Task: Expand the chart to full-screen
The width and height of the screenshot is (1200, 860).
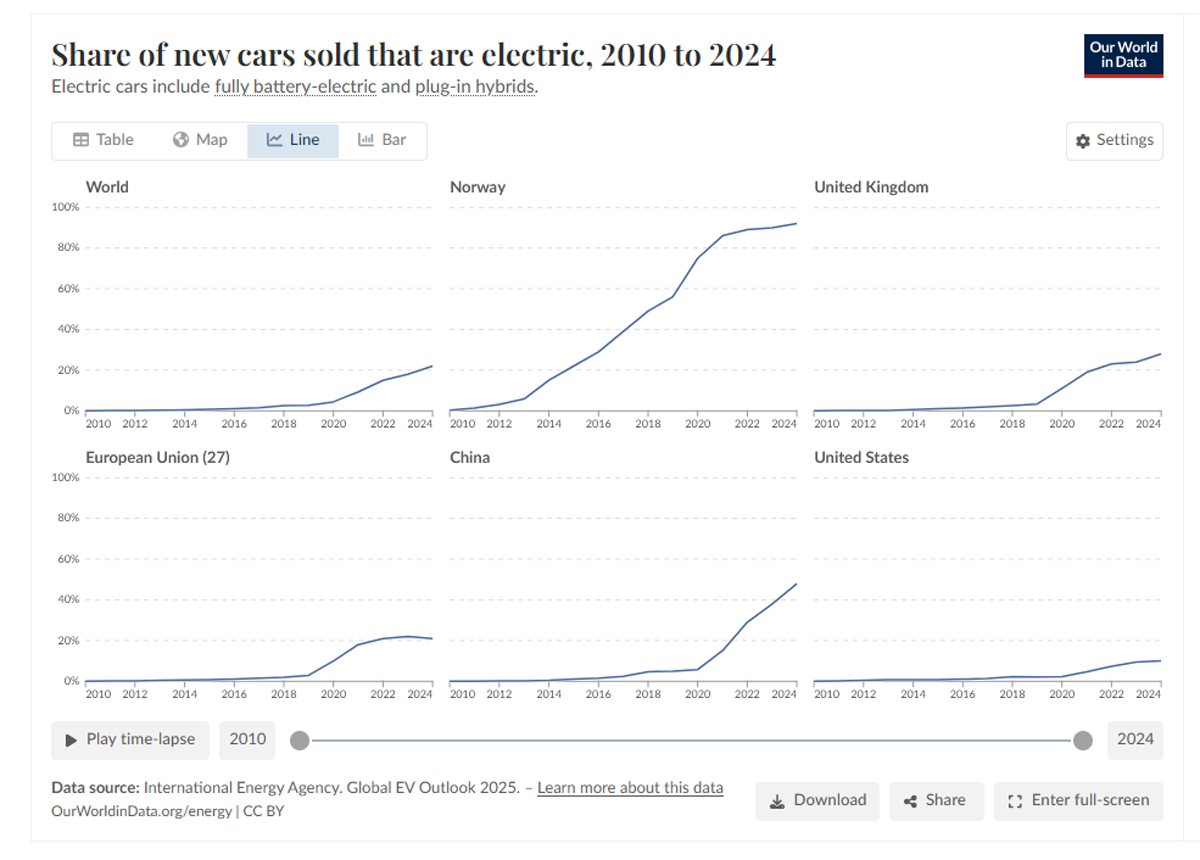Action: click(1078, 800)
